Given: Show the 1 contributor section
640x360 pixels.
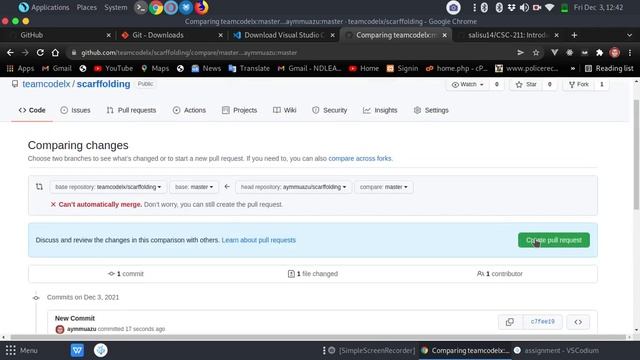Looking at the screenshot, I should tap(500, 274).
